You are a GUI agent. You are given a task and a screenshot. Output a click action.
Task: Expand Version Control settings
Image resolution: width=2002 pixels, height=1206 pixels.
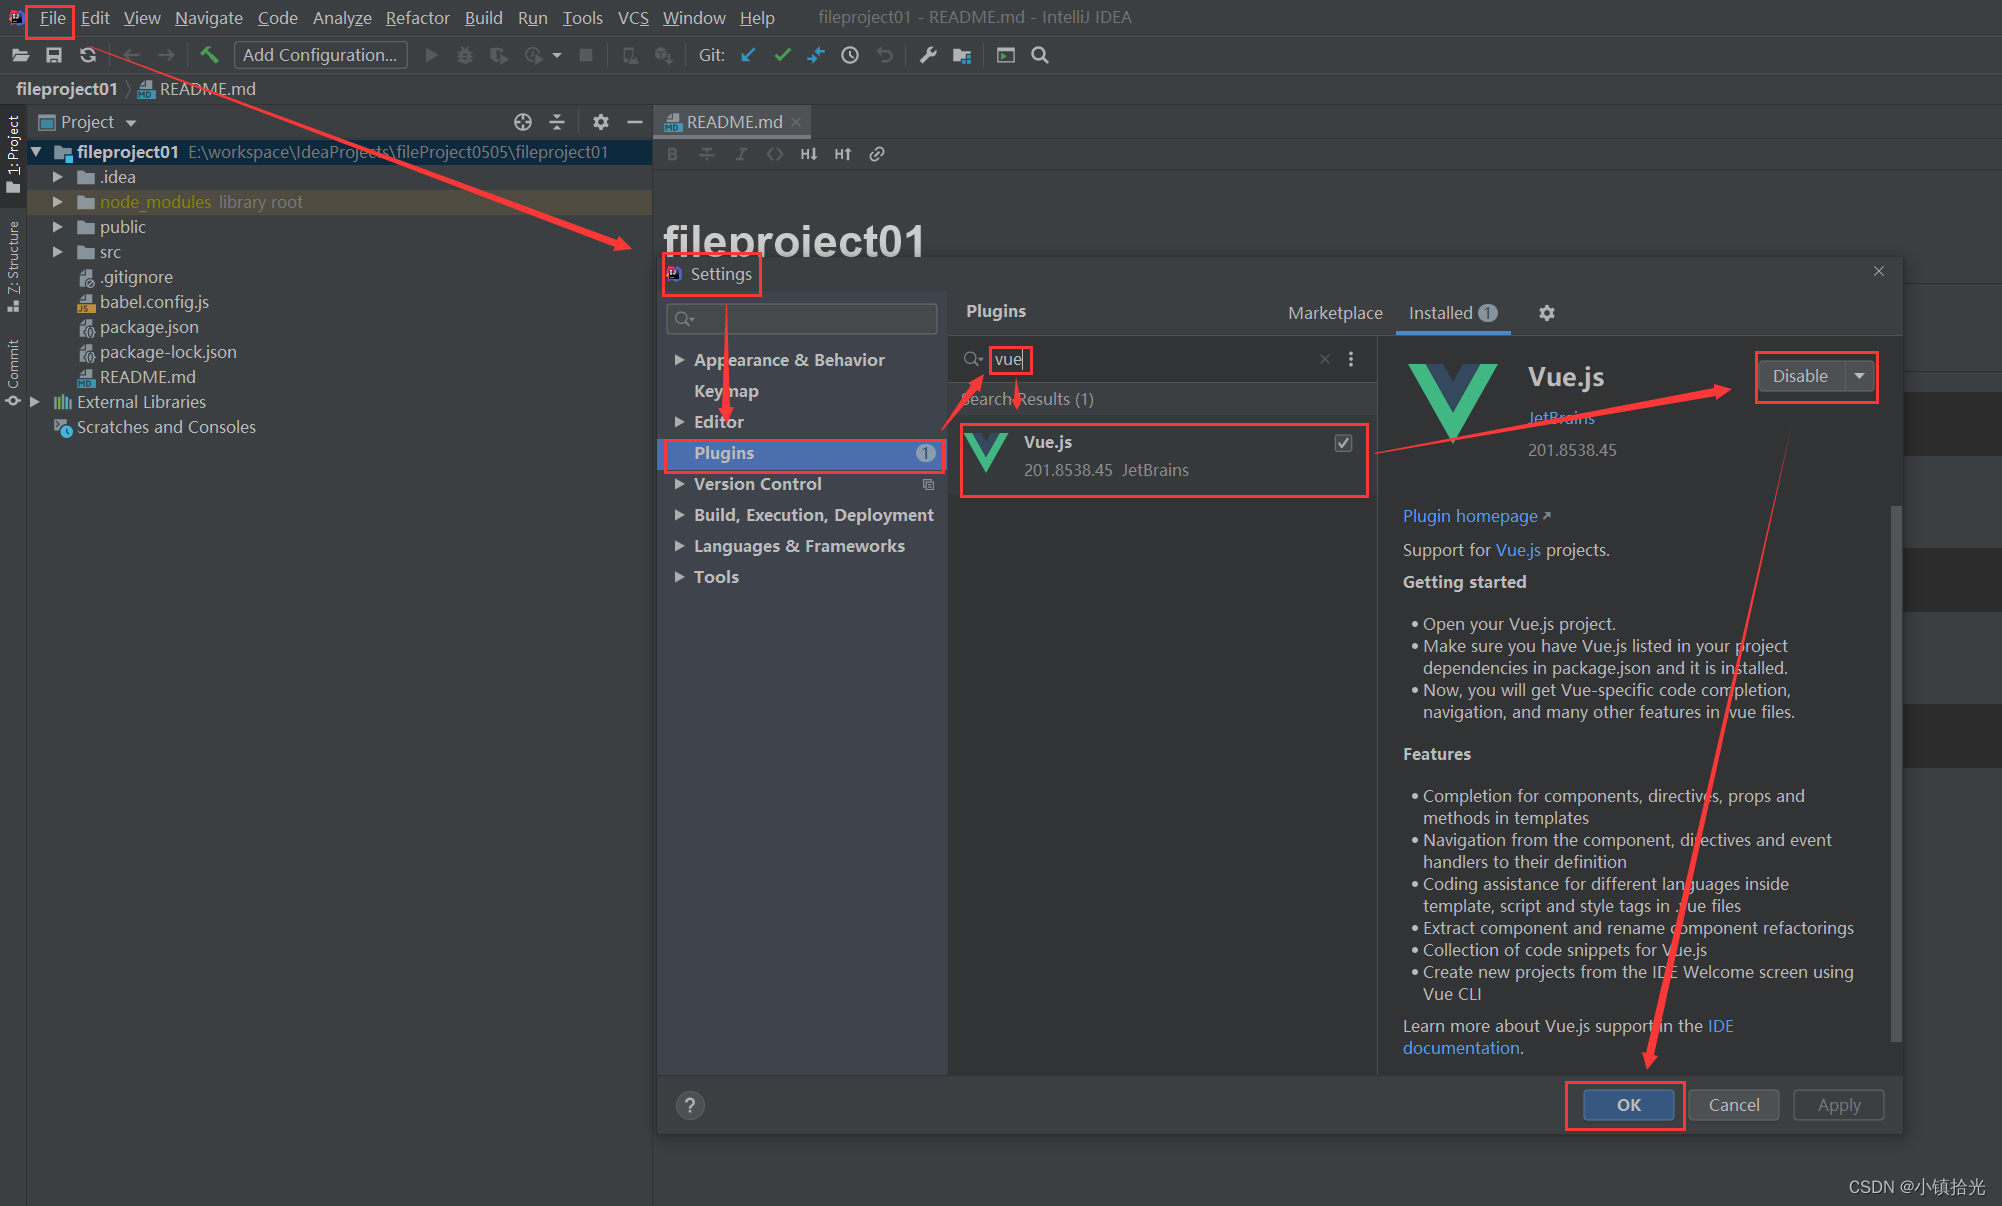(679, 484)
